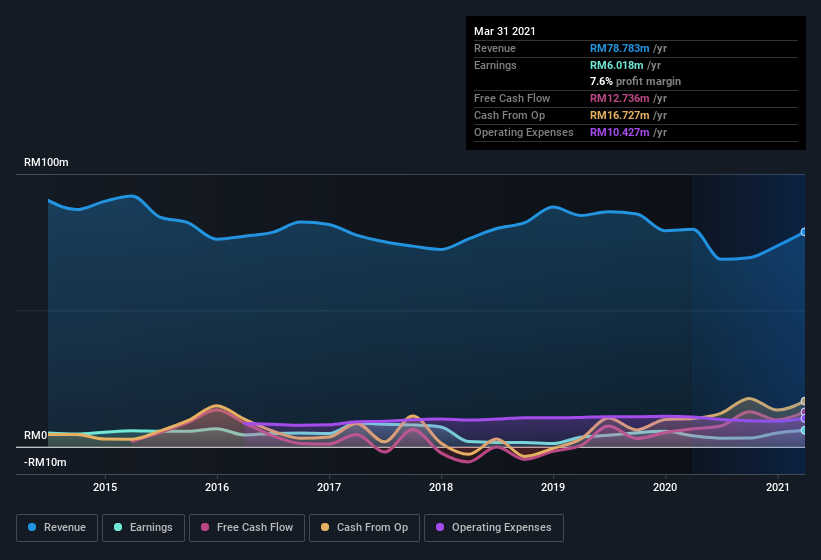Select the 2016 x-axis label
Screen dimensions: 821x560
point(217,487)
